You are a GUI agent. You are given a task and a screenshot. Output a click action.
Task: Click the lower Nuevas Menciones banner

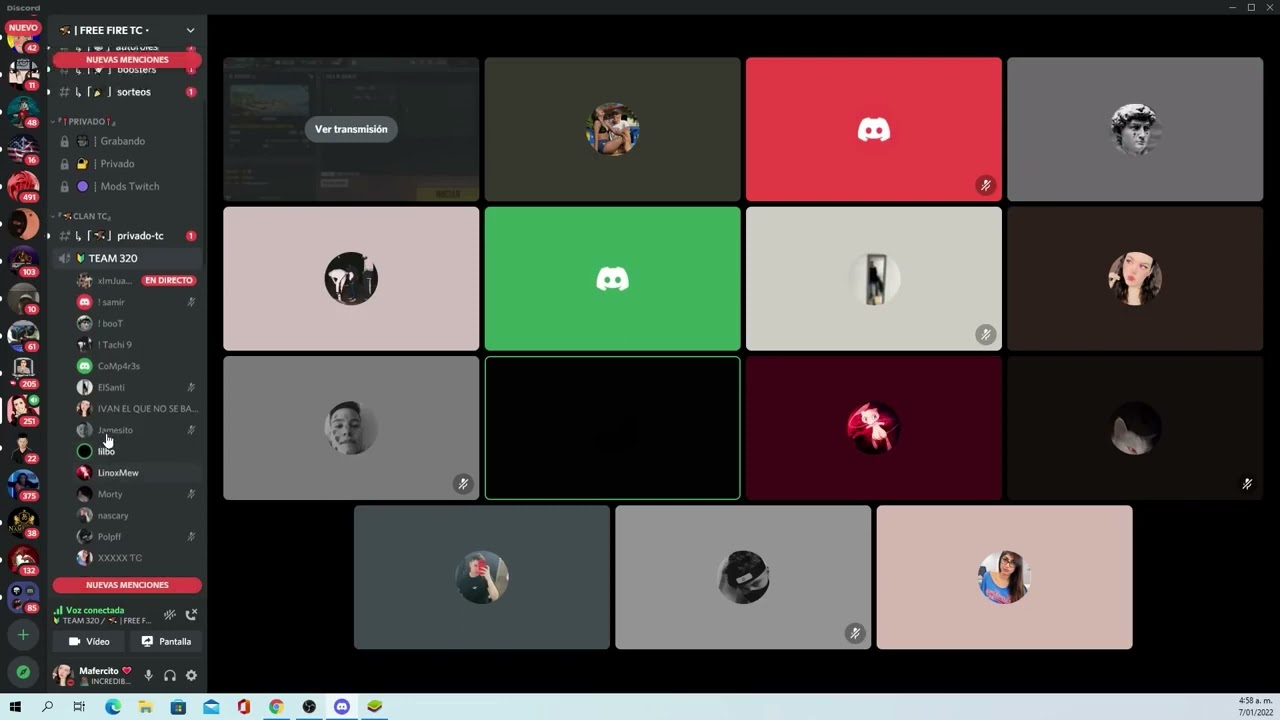tap(127, 585)
